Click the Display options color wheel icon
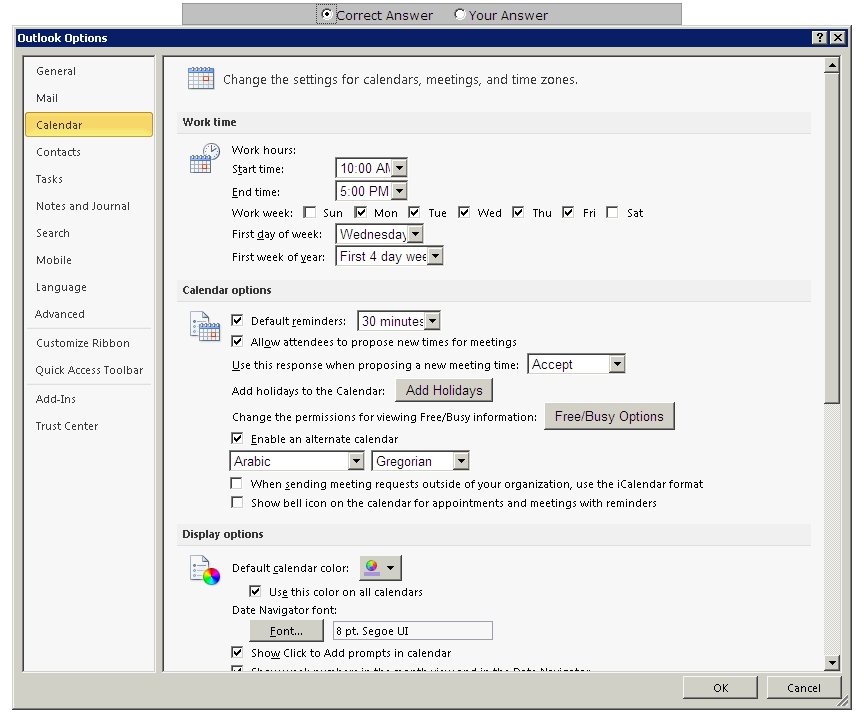Screen dimensions: 864x717 204,570
